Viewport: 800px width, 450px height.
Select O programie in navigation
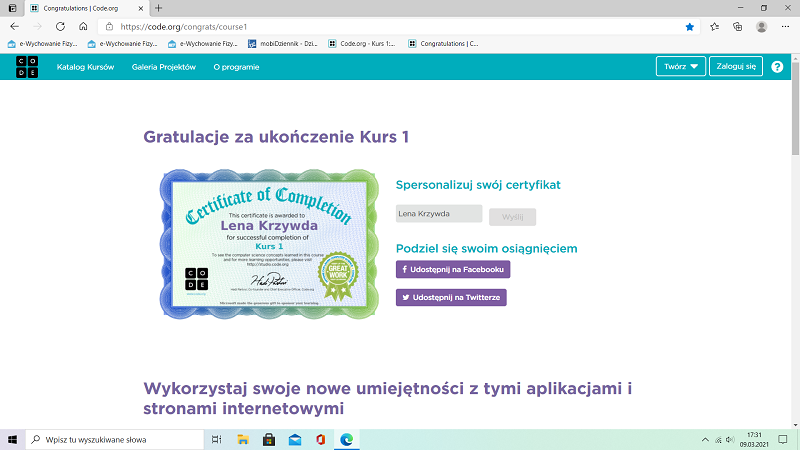pyautogui.click(x=236, y=67)
